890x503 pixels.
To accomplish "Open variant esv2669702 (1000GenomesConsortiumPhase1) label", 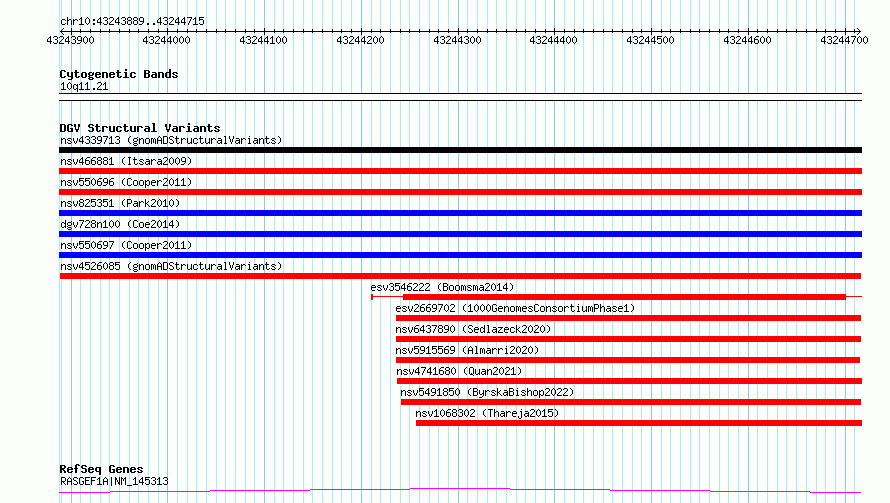I will tap(515, 308).
